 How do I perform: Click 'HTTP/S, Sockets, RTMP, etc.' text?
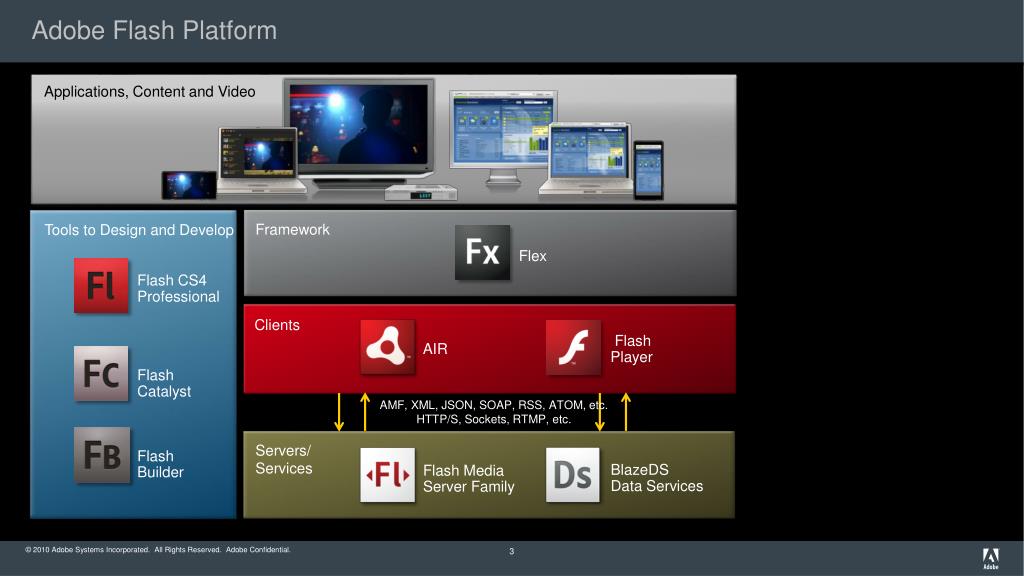494,419
